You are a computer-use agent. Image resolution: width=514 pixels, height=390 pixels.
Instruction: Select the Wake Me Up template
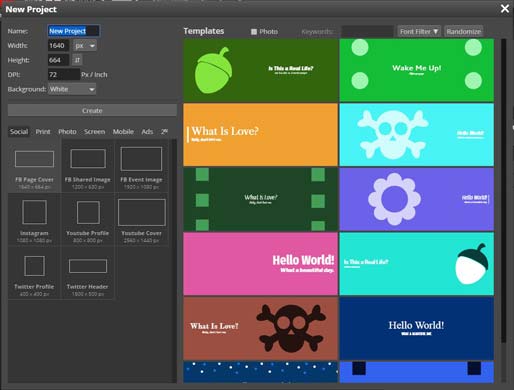coord(417,70)
